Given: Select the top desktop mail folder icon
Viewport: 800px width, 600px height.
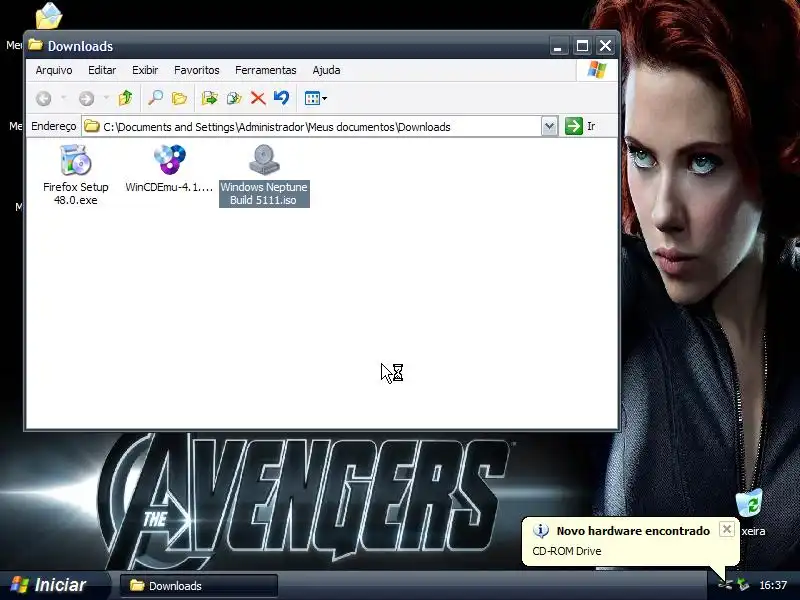Looking at the screenshot, I should [x=49, y=16].
